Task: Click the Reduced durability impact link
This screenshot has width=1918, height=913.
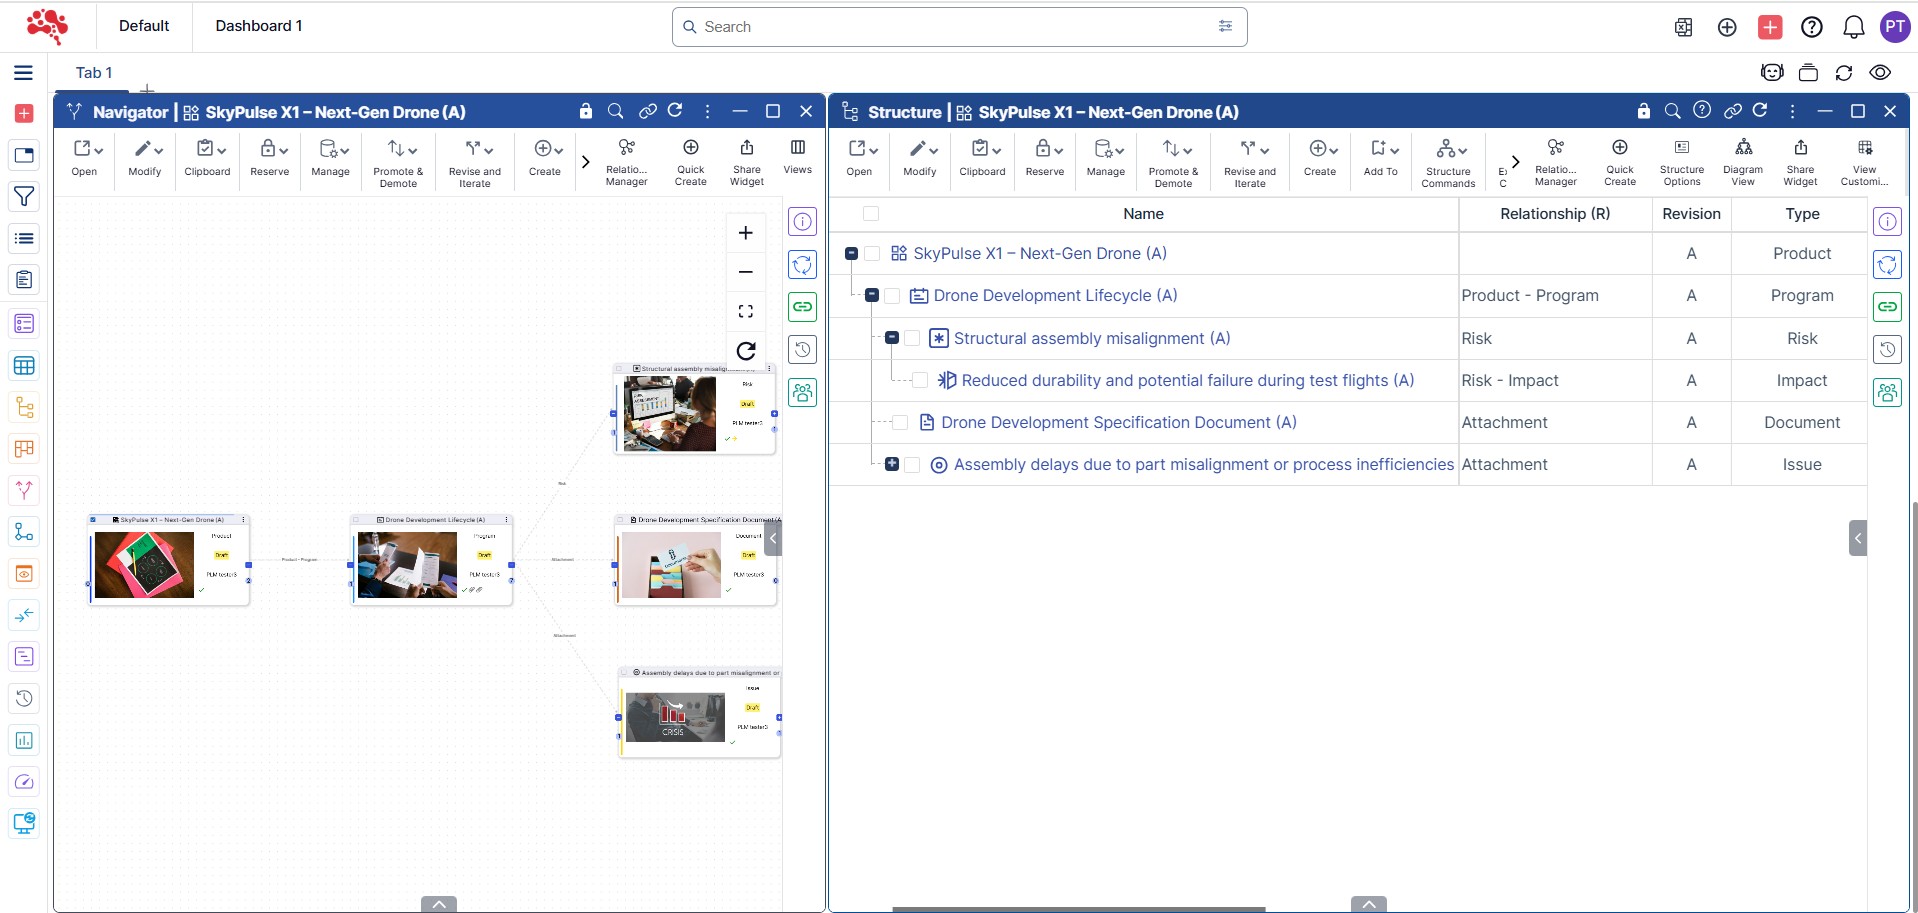Action: point(1187,381)
